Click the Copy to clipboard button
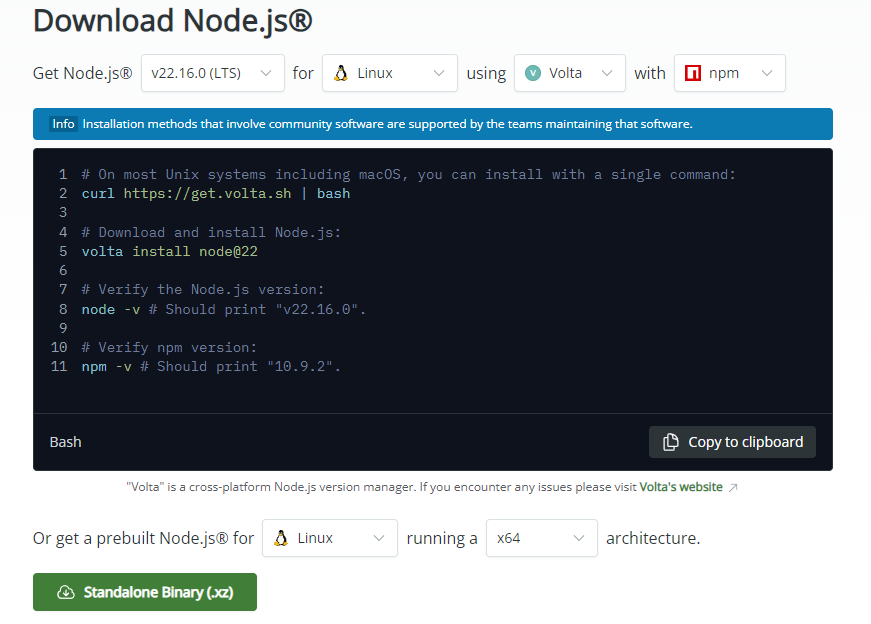Screen dimensions: 871x624 732,442
